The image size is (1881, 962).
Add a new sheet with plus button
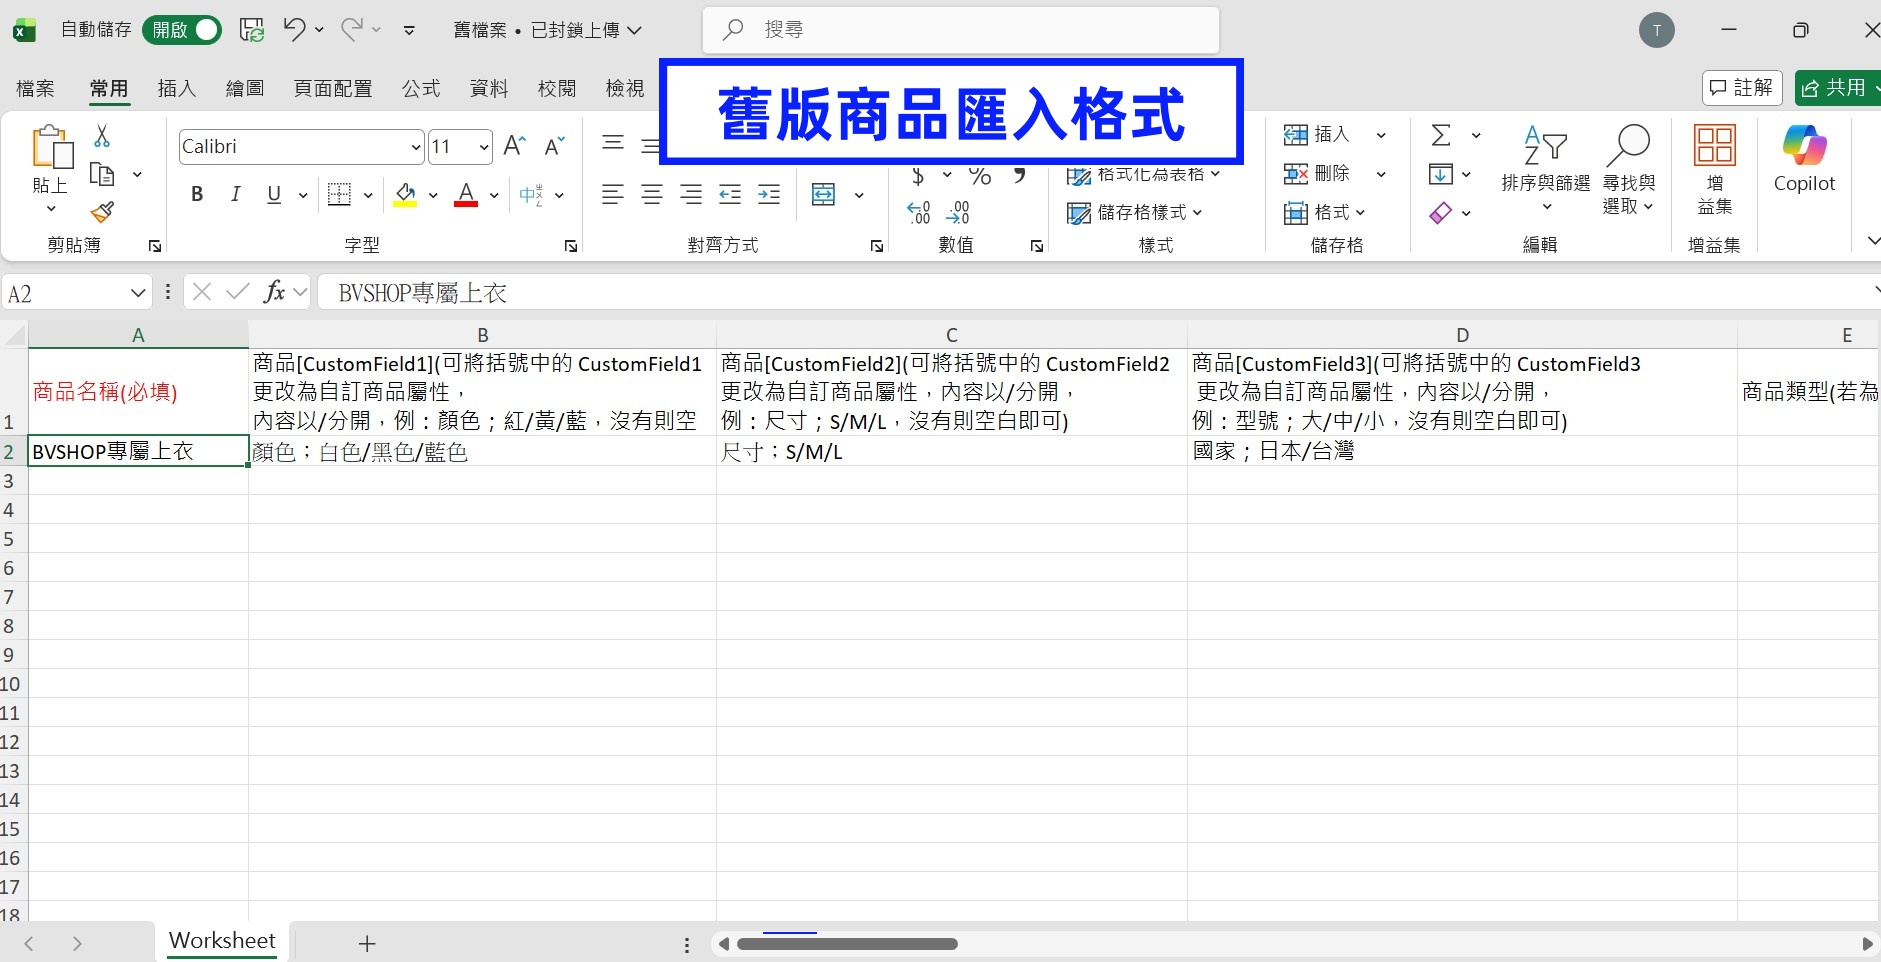367,943
